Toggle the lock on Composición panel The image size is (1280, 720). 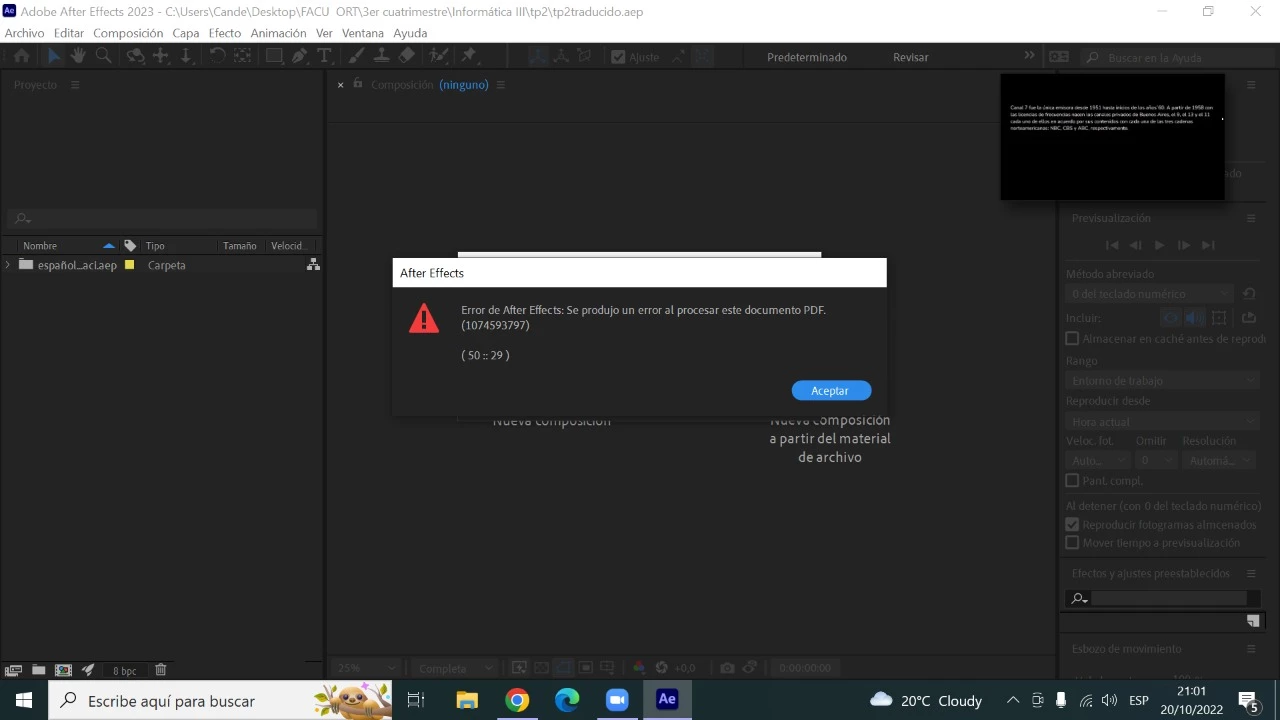358,84
